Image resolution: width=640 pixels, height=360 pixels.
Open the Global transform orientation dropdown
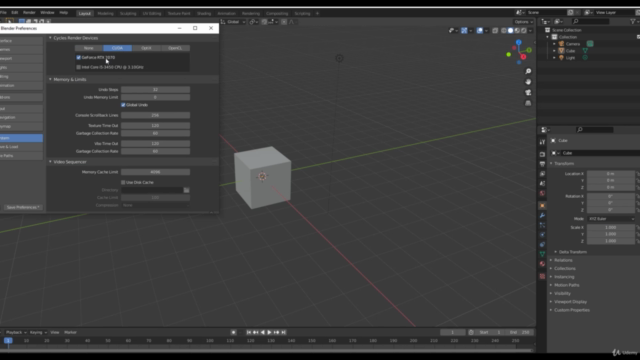click(x=233, y=22)
